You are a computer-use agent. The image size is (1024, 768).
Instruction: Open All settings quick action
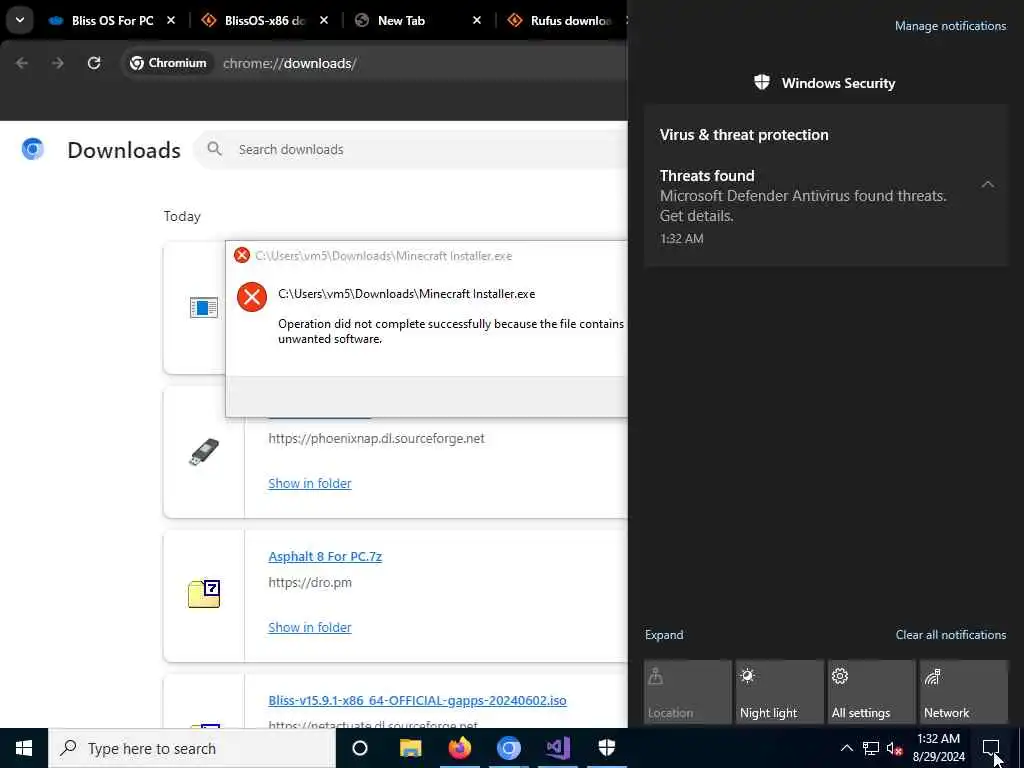[872, 692]
